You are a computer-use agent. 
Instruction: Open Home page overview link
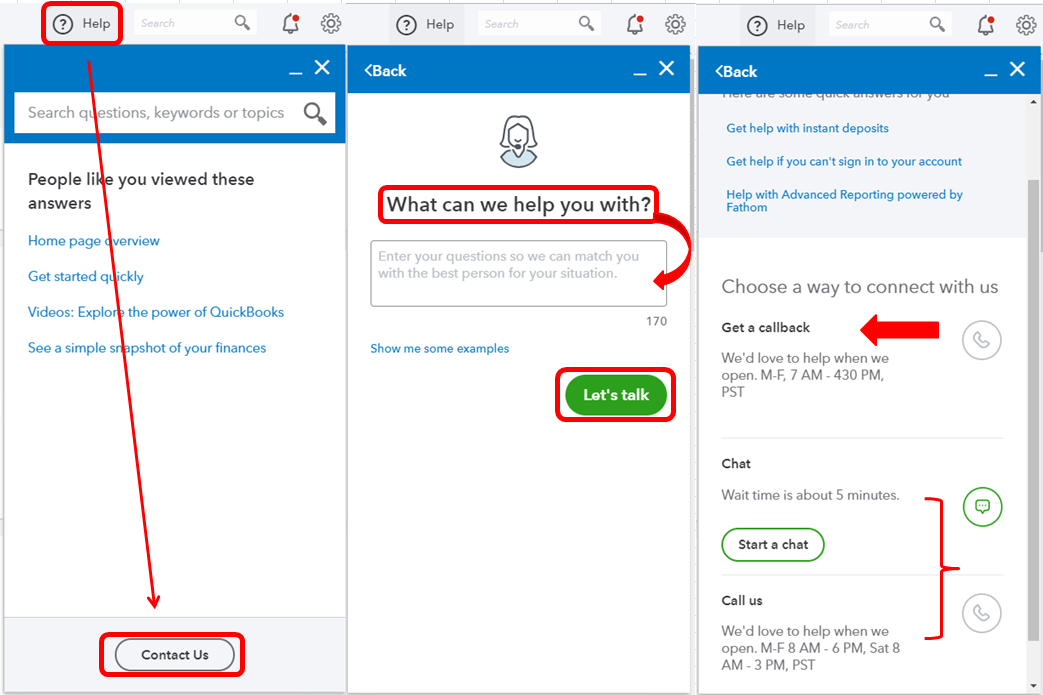click(x=94, y=241)
